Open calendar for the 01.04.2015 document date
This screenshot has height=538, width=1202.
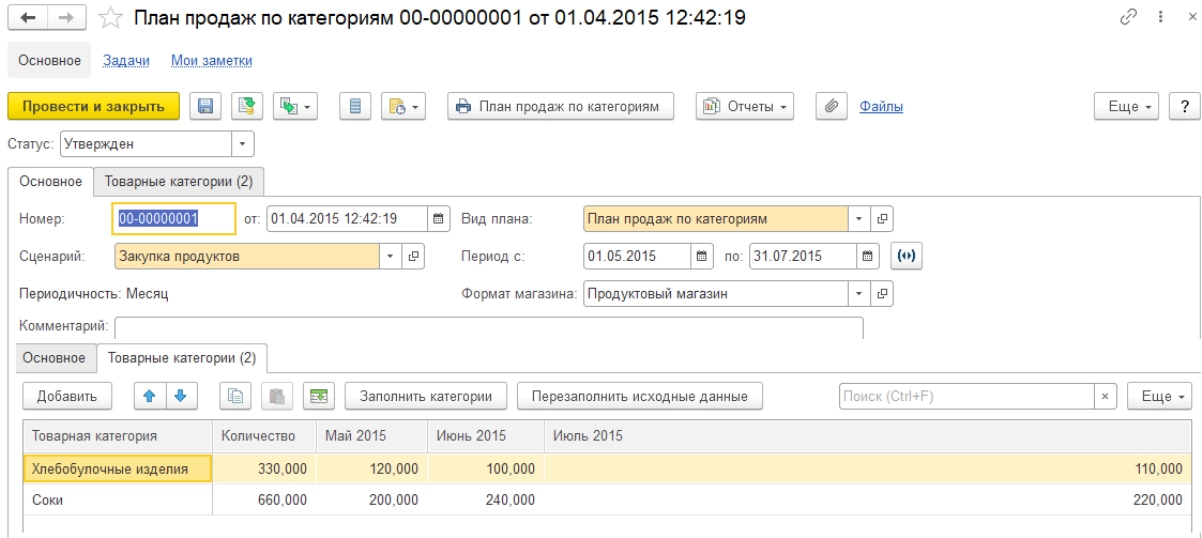(437, 219)
